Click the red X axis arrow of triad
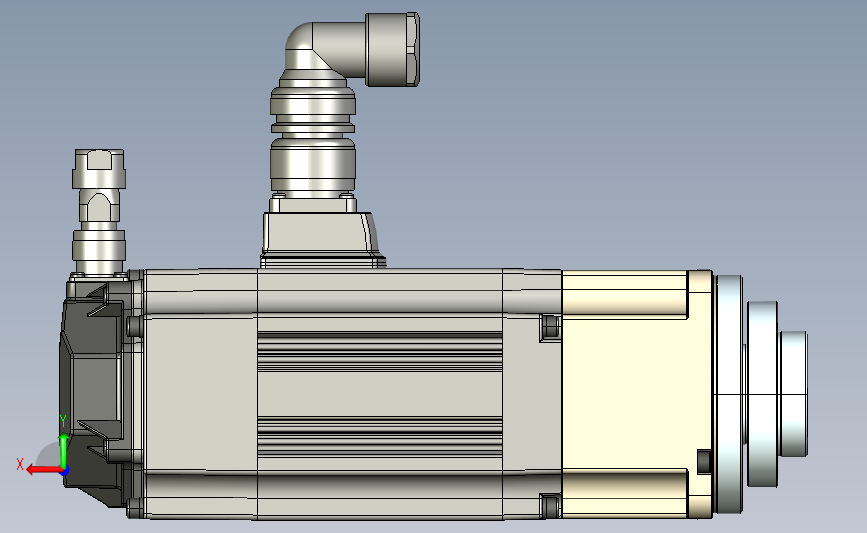The width and height of the screenshot is (867, 533). (x=44, y=470)
